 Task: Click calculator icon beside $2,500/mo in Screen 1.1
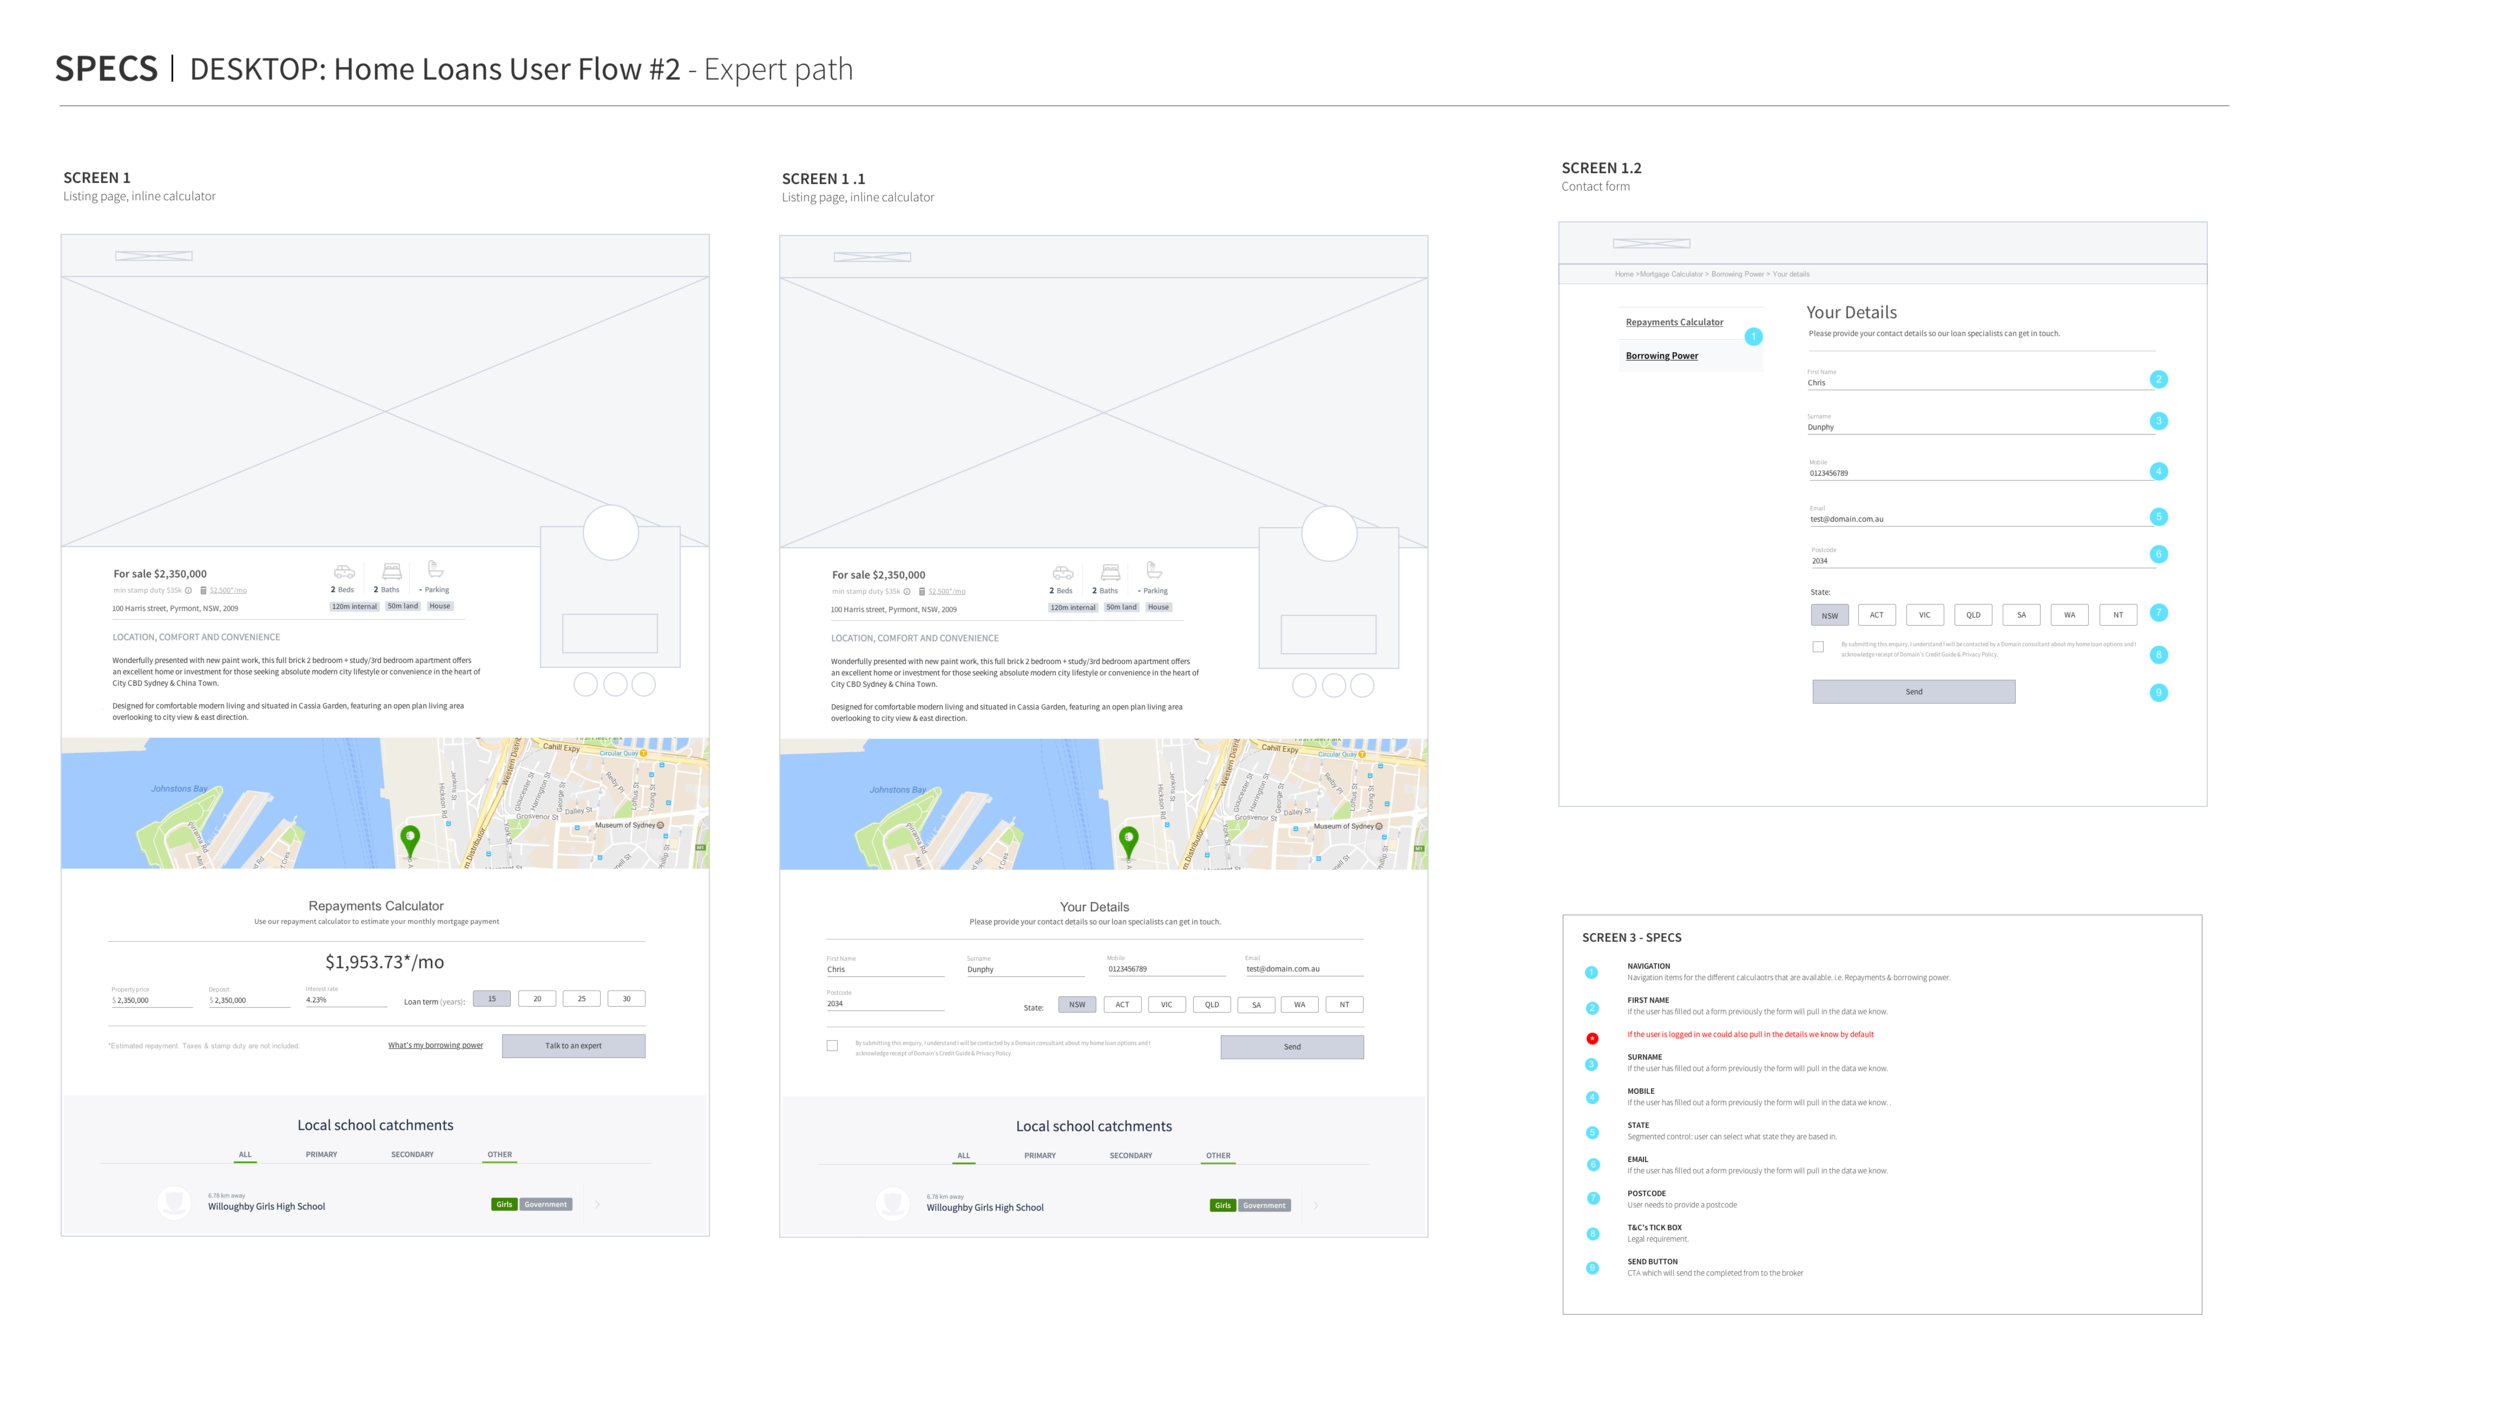tap(922, 592)
